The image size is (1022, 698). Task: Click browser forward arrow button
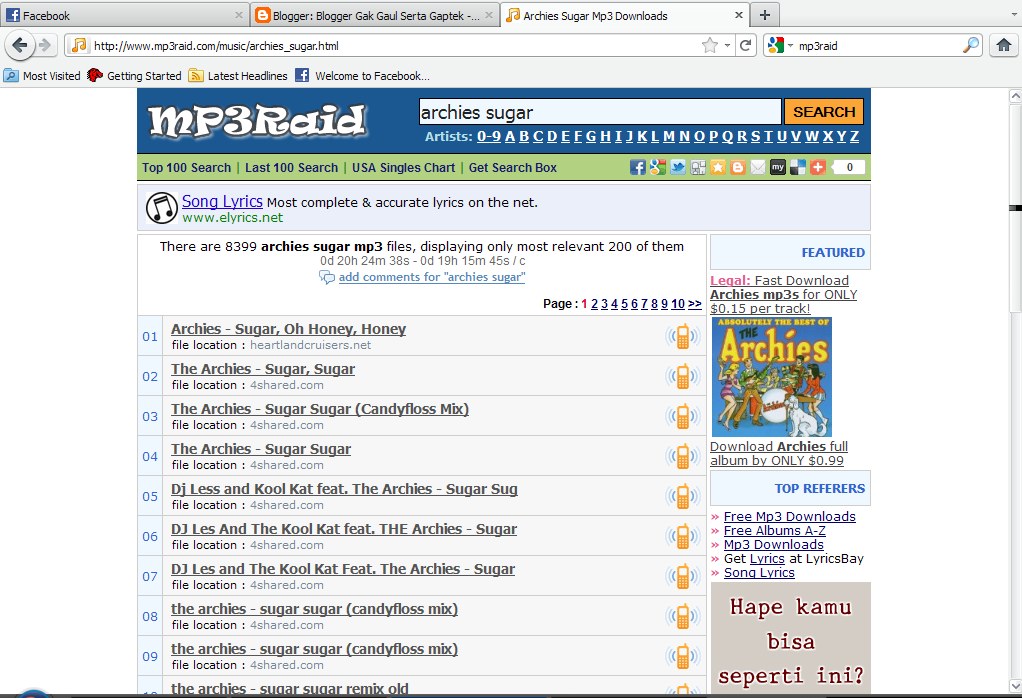point(44,45)
